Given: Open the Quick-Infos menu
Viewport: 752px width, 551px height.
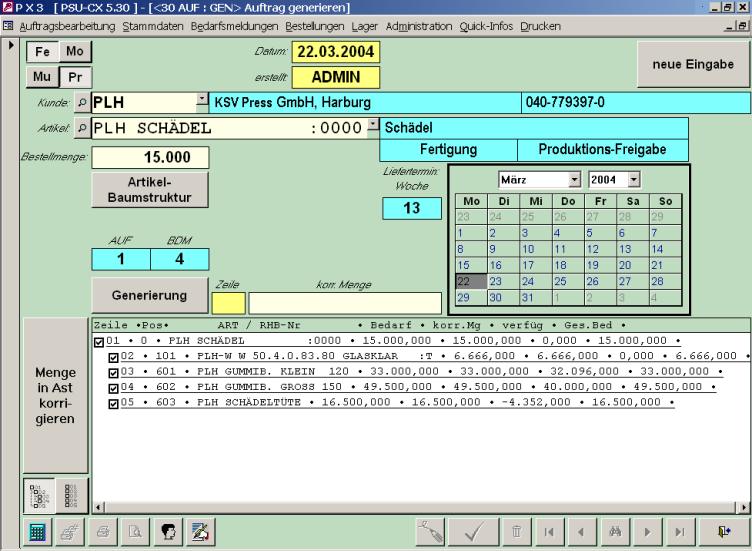Looking at the screenshot, I should (x=486, y=24).
